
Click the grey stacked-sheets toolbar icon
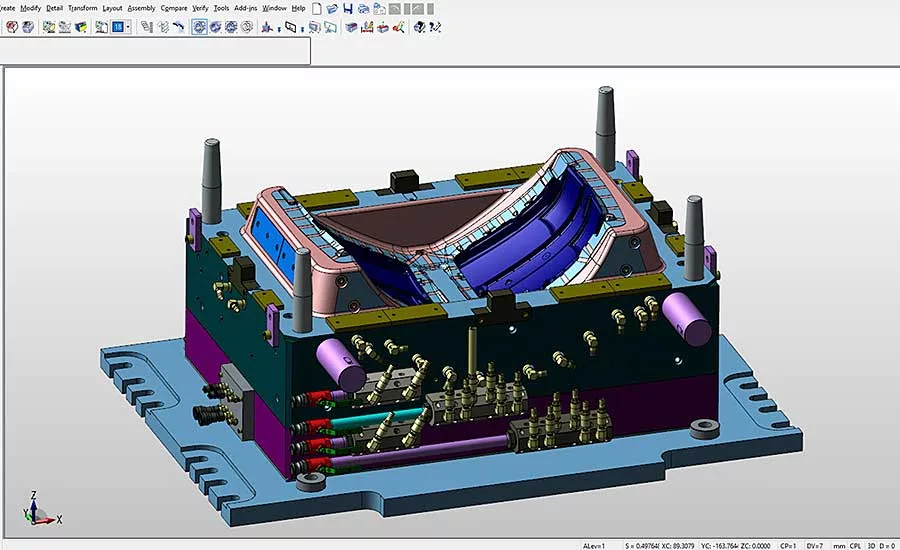pos(147,27)
